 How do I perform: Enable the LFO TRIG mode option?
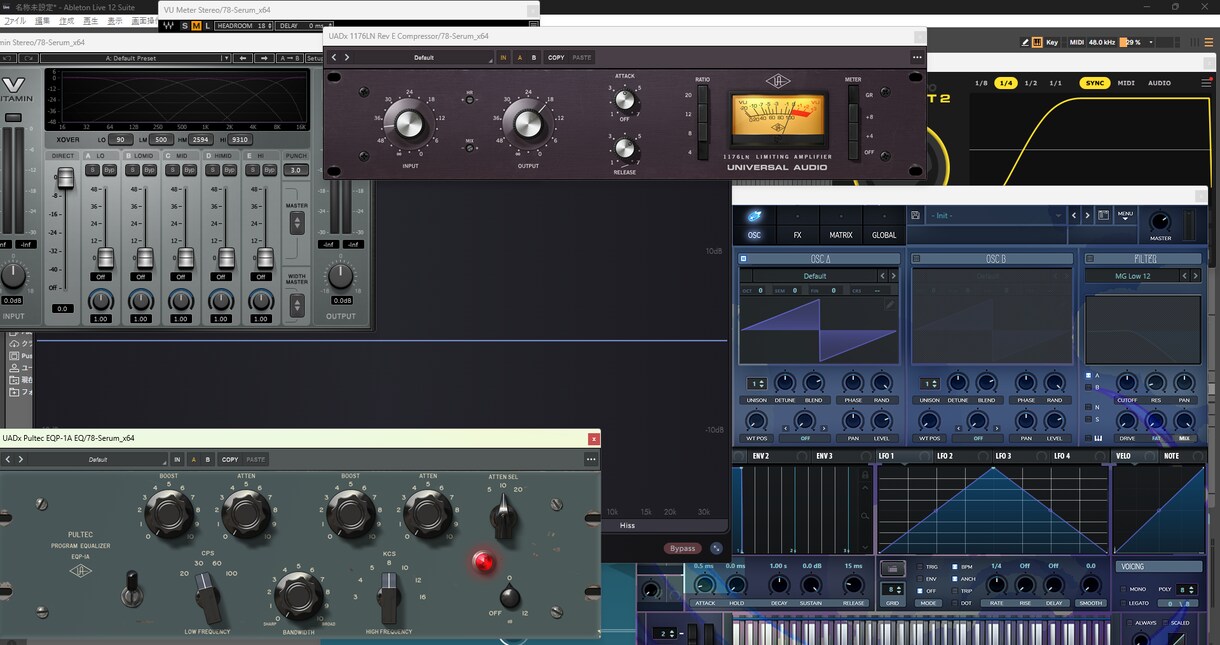point(920,567)
